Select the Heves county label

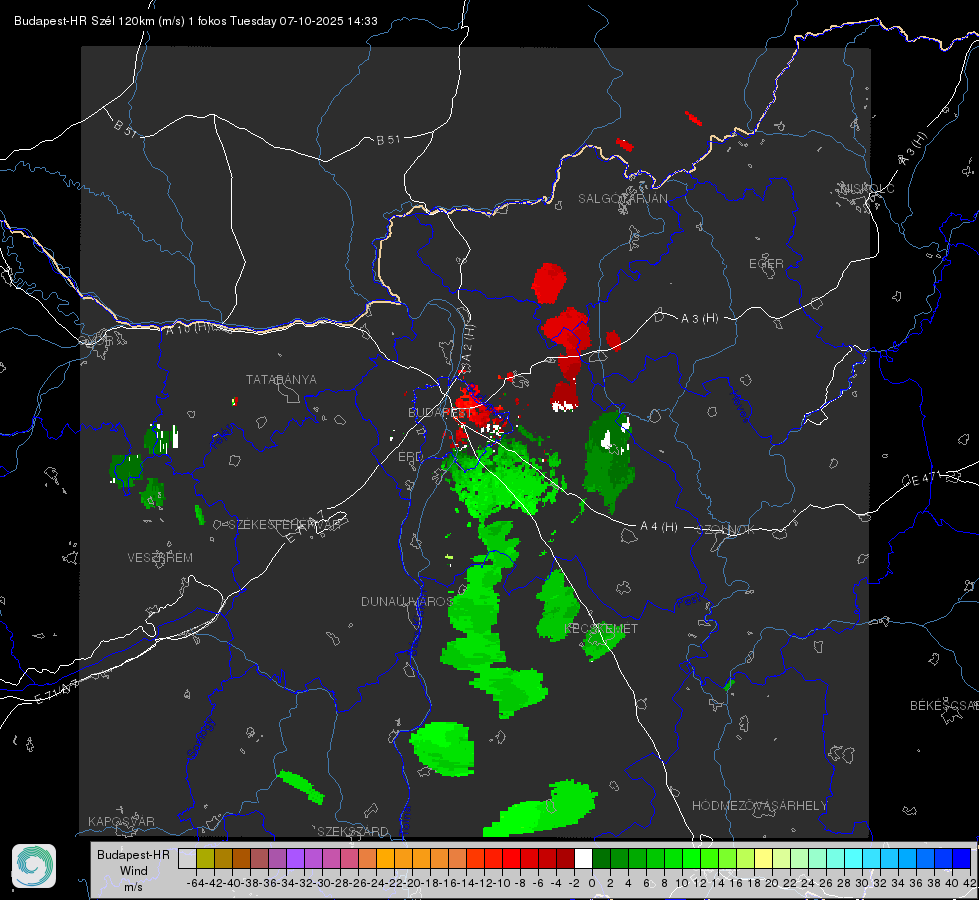point(739,407)
